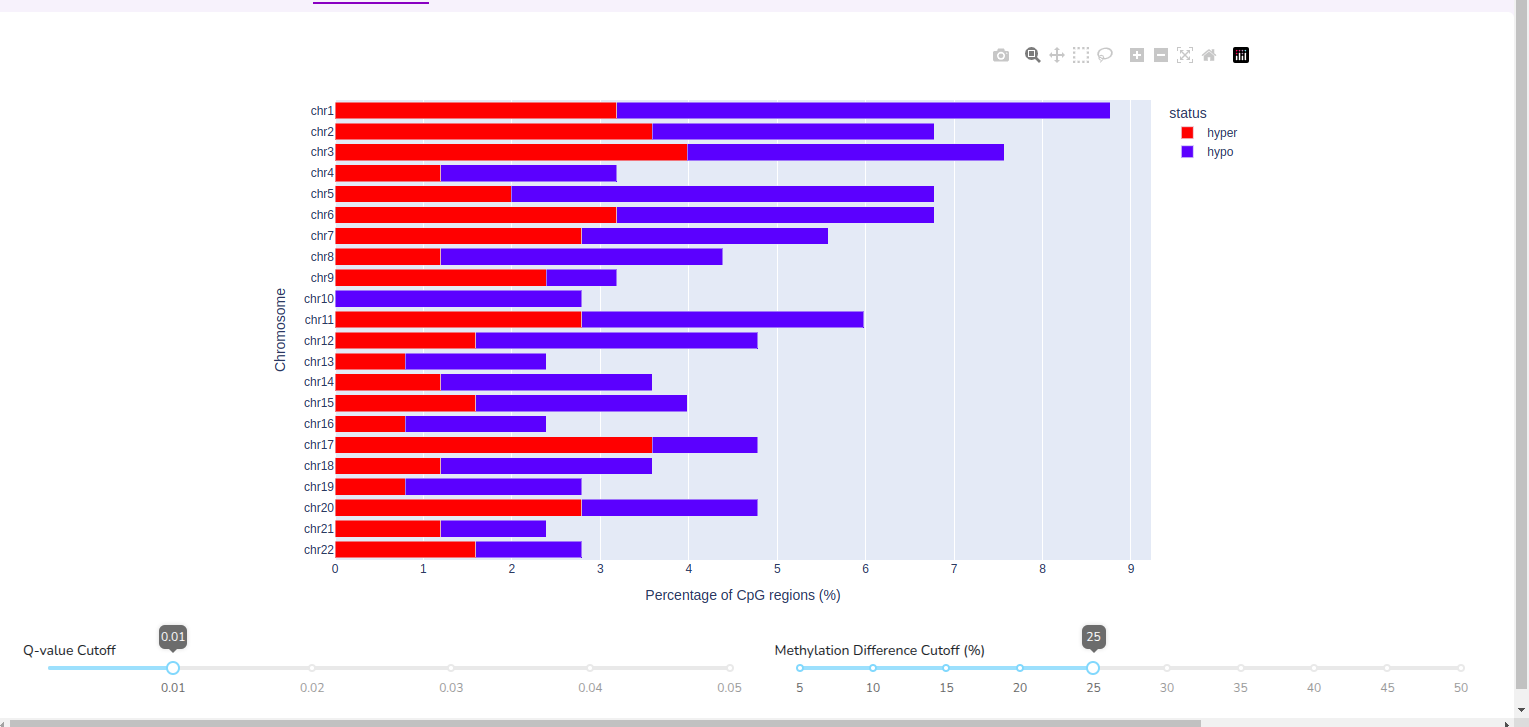Click the x-axis tick label 5
The width and height of the screenshot is (1529, 727).
pos(777,569)
